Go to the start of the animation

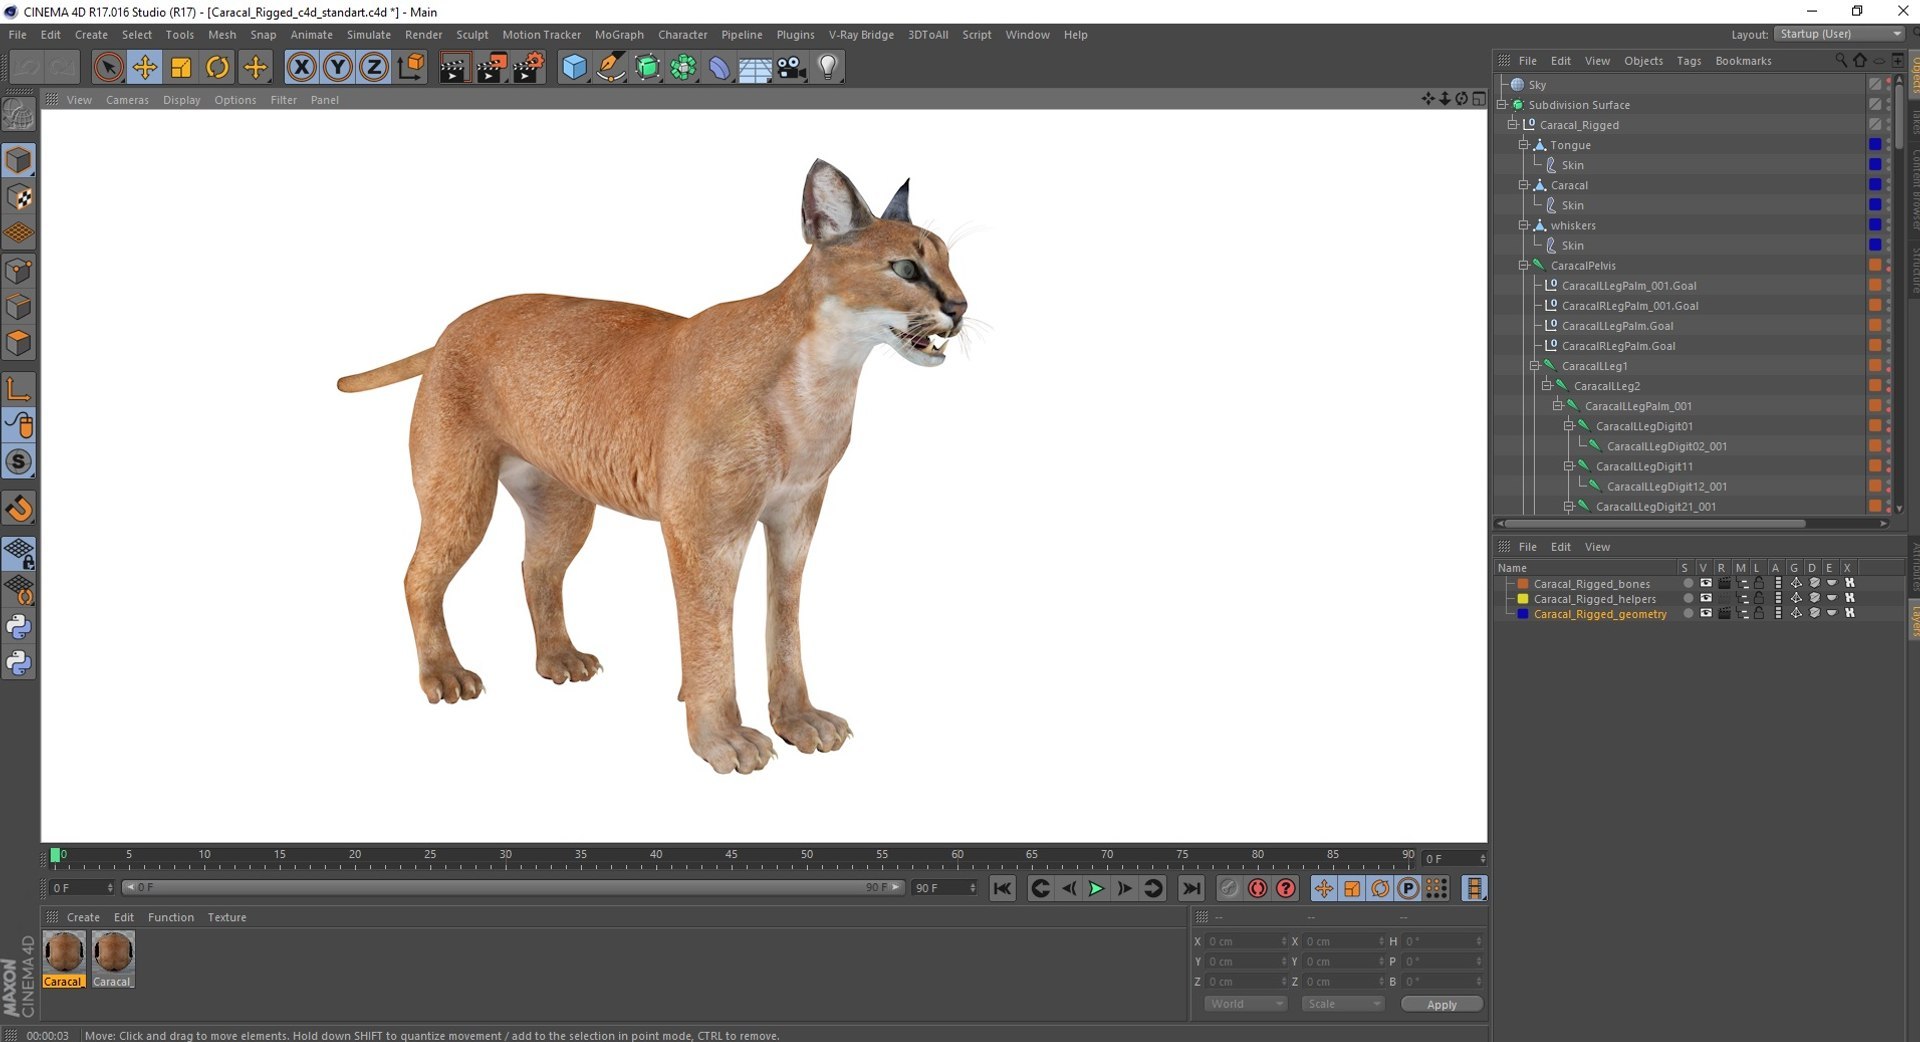1002,888
